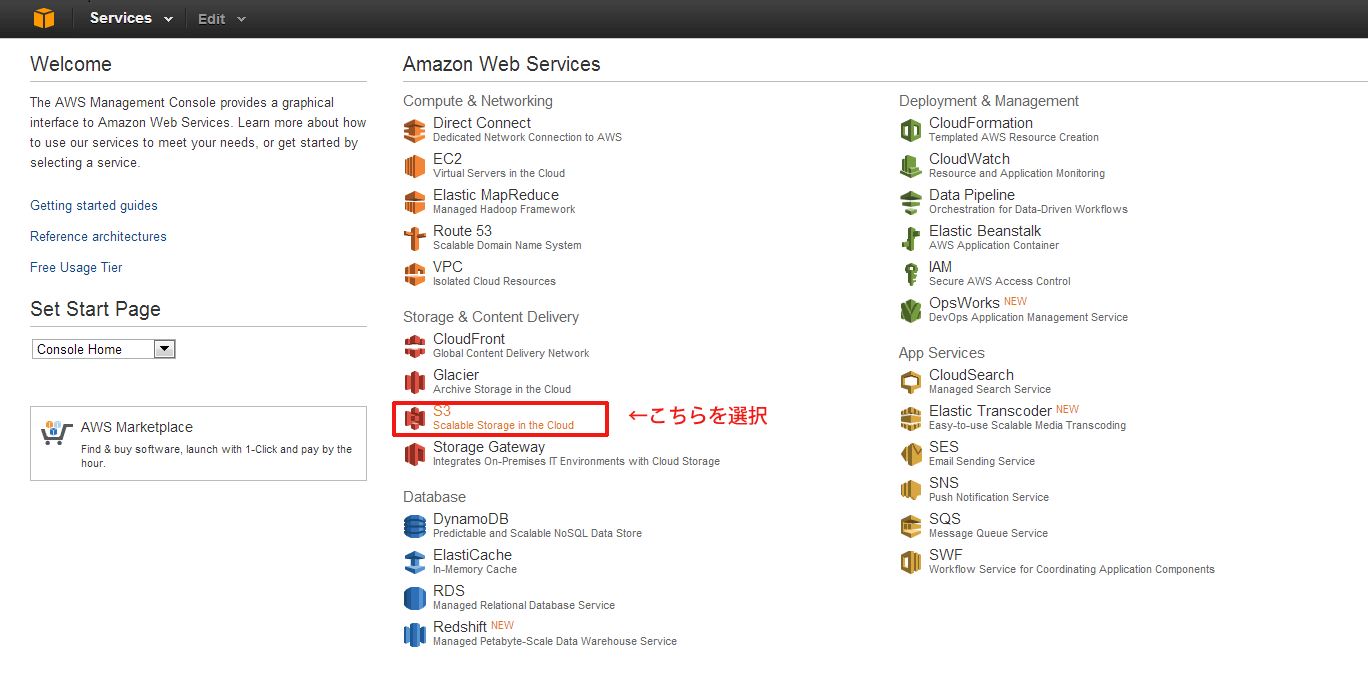Open the DynamoDB text link
The width and height of the screenshot is (1368, 680).
(471, 519)
